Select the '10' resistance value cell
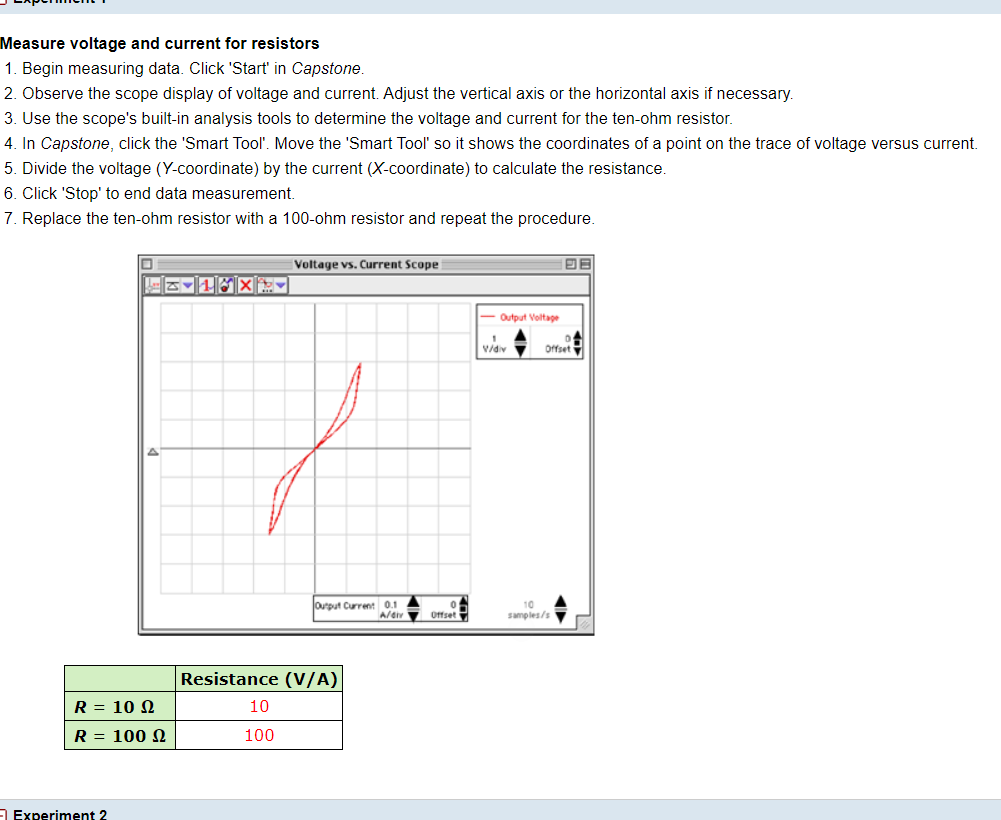 pos(259,706)
